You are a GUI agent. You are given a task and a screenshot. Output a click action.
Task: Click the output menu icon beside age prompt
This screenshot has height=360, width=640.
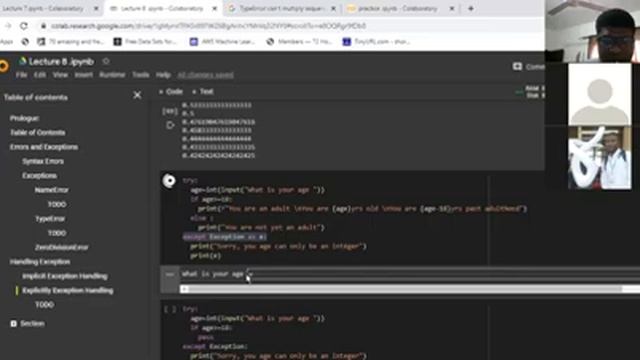coord(170,275)
